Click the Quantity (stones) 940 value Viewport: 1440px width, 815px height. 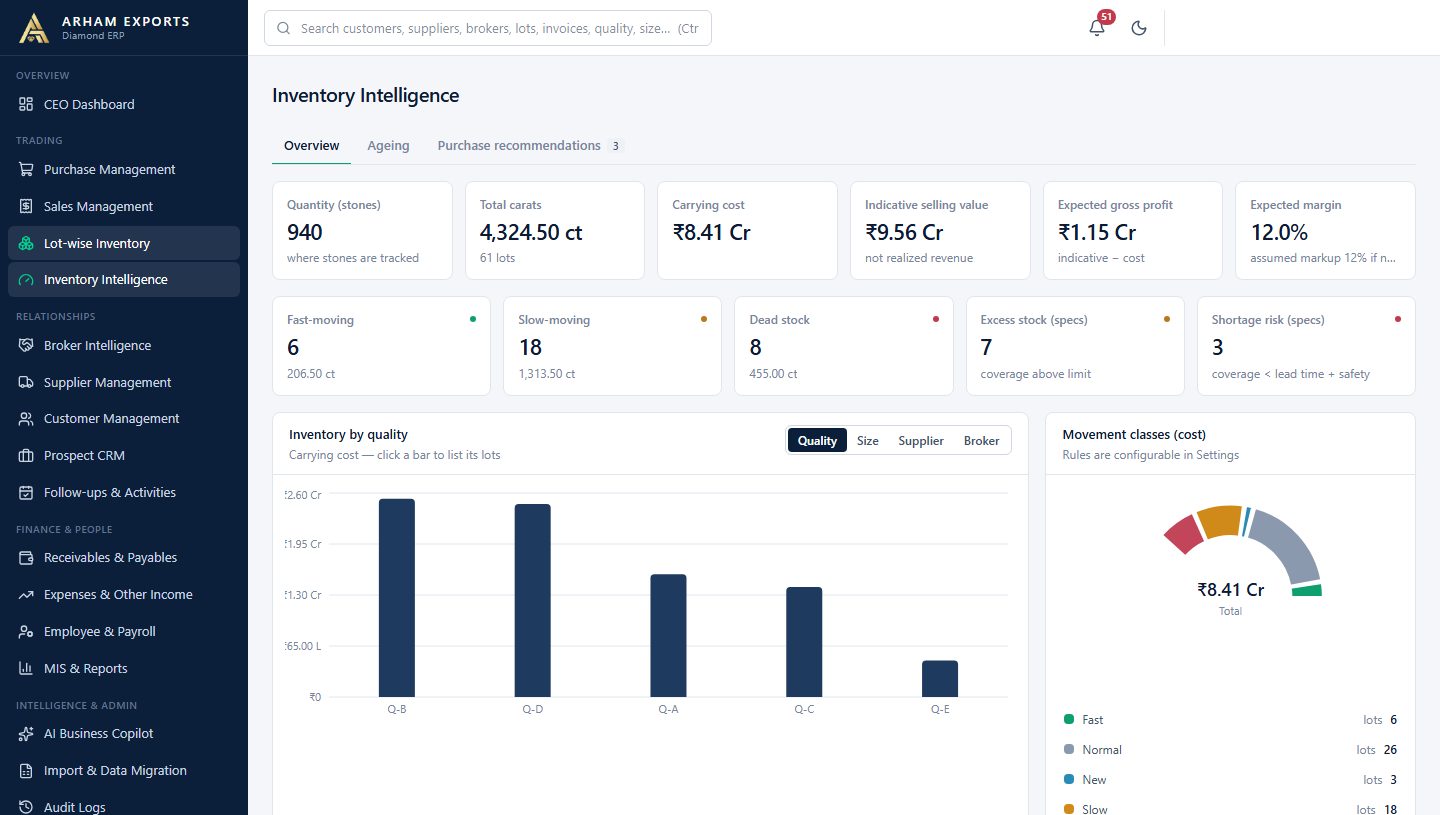305,232
